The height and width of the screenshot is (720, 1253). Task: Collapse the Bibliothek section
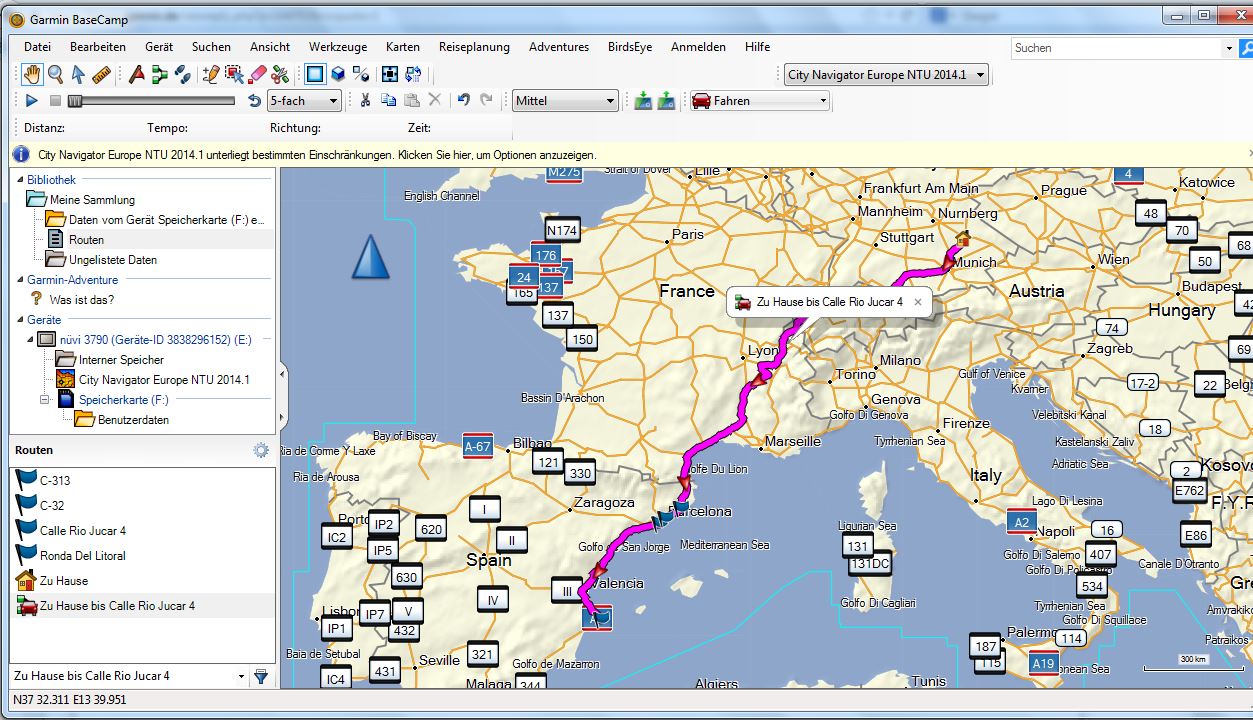point(20,180)
